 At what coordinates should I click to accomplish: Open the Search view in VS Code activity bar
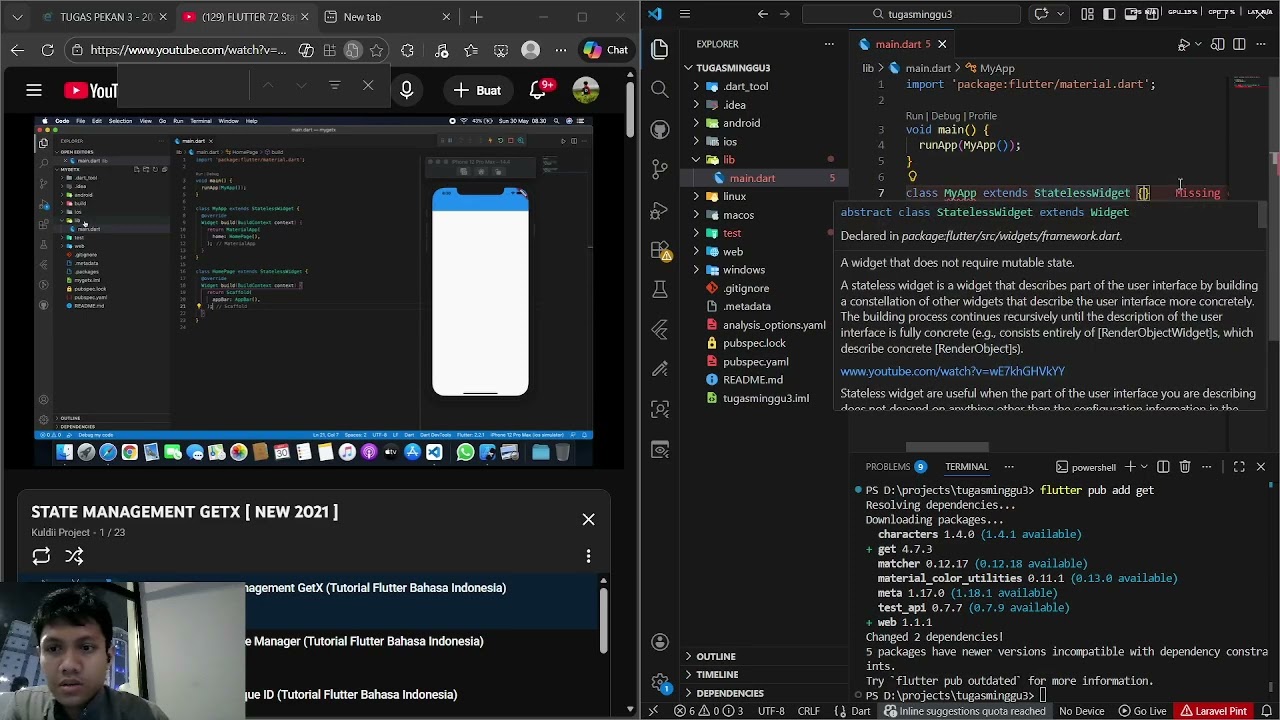pyautogui.click(x=659, y=89)
